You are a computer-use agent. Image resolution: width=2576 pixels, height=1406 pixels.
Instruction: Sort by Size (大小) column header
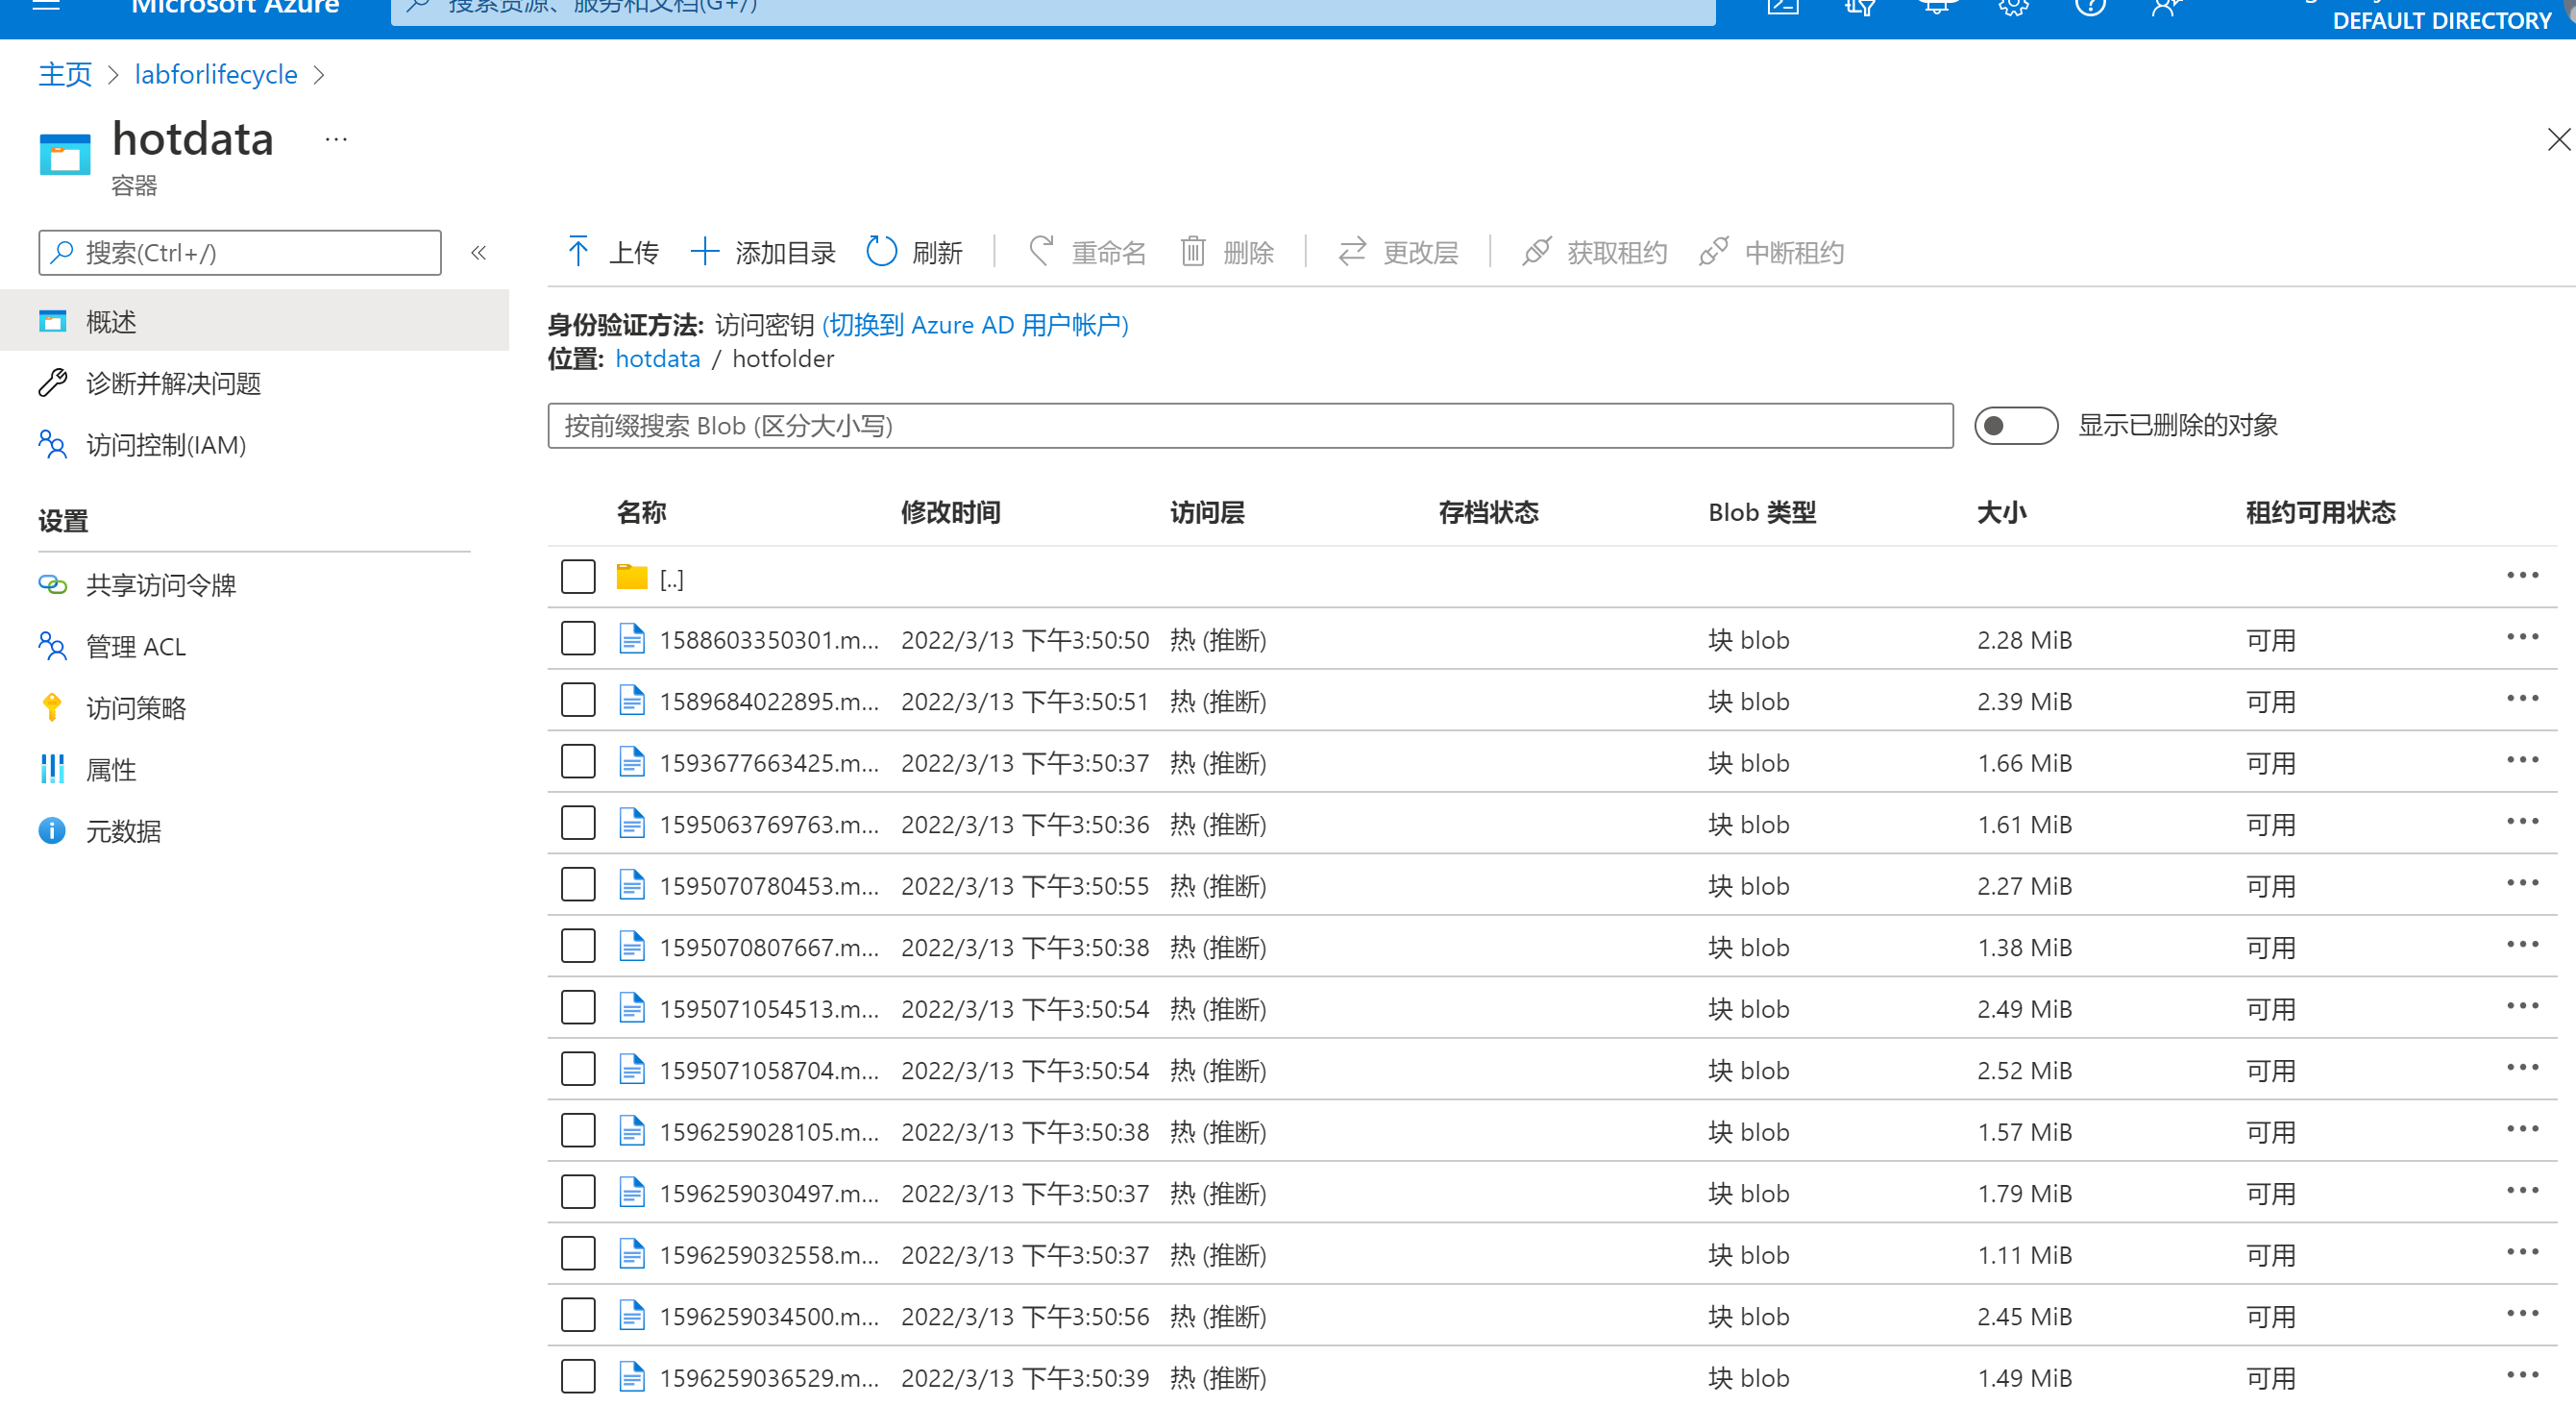pos(2002,512)
